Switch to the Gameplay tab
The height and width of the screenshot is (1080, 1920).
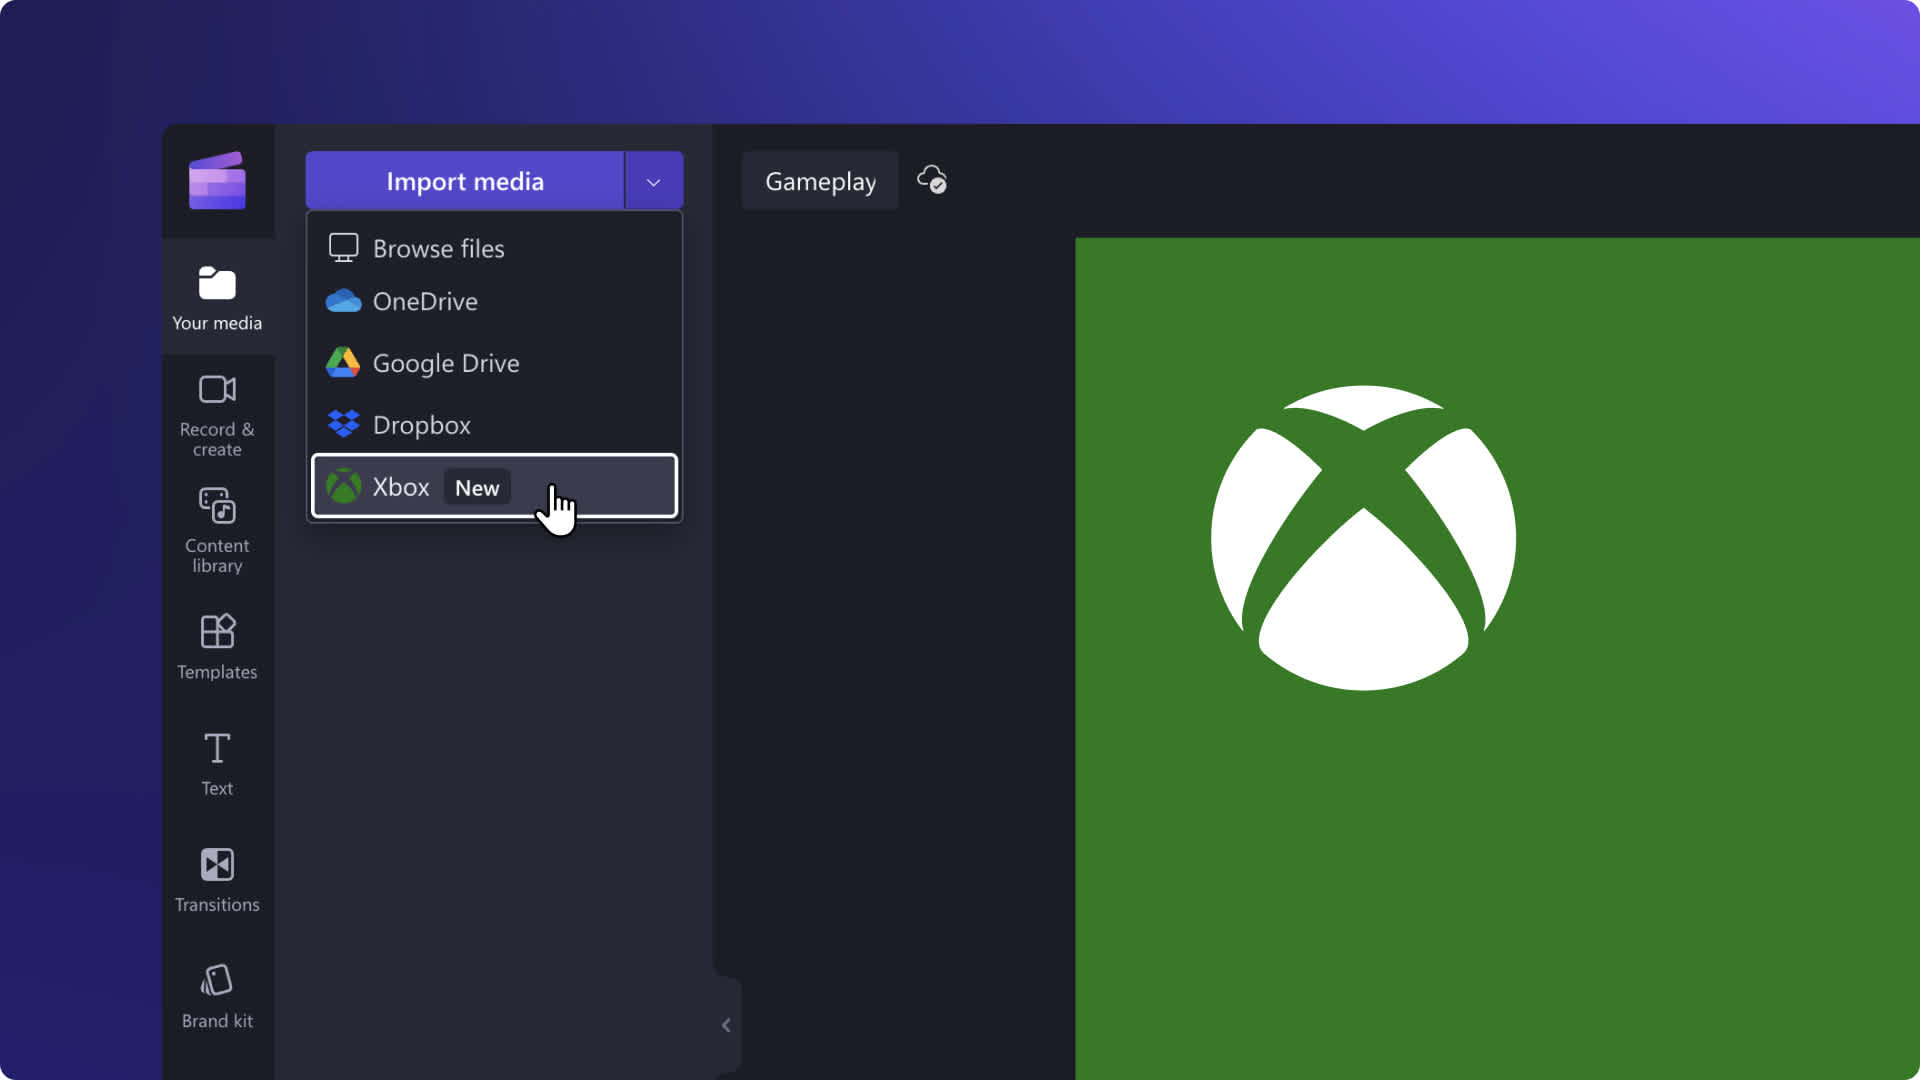[820, 181]
